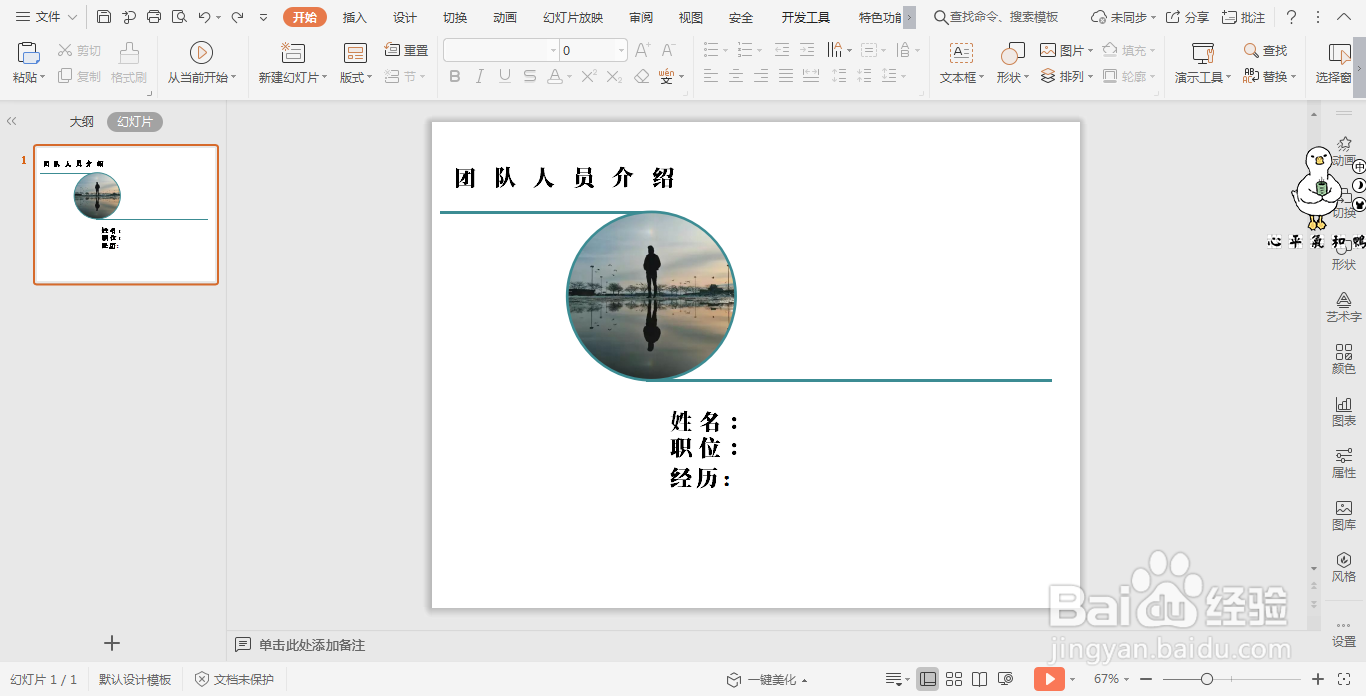Viewport: 1366px width, 696px height.
Task: Toggle bold formatting on selected text
Action: (x=453, y=77)
